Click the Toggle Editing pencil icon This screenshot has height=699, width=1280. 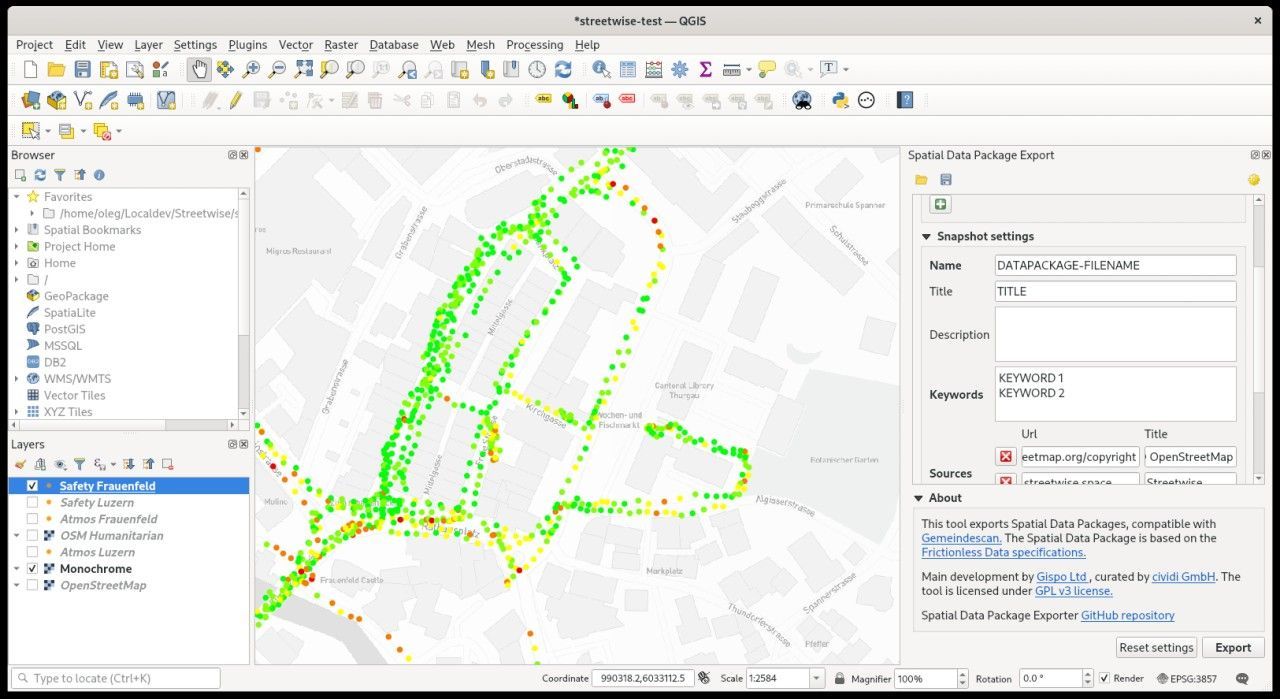[x=235, y=100]
